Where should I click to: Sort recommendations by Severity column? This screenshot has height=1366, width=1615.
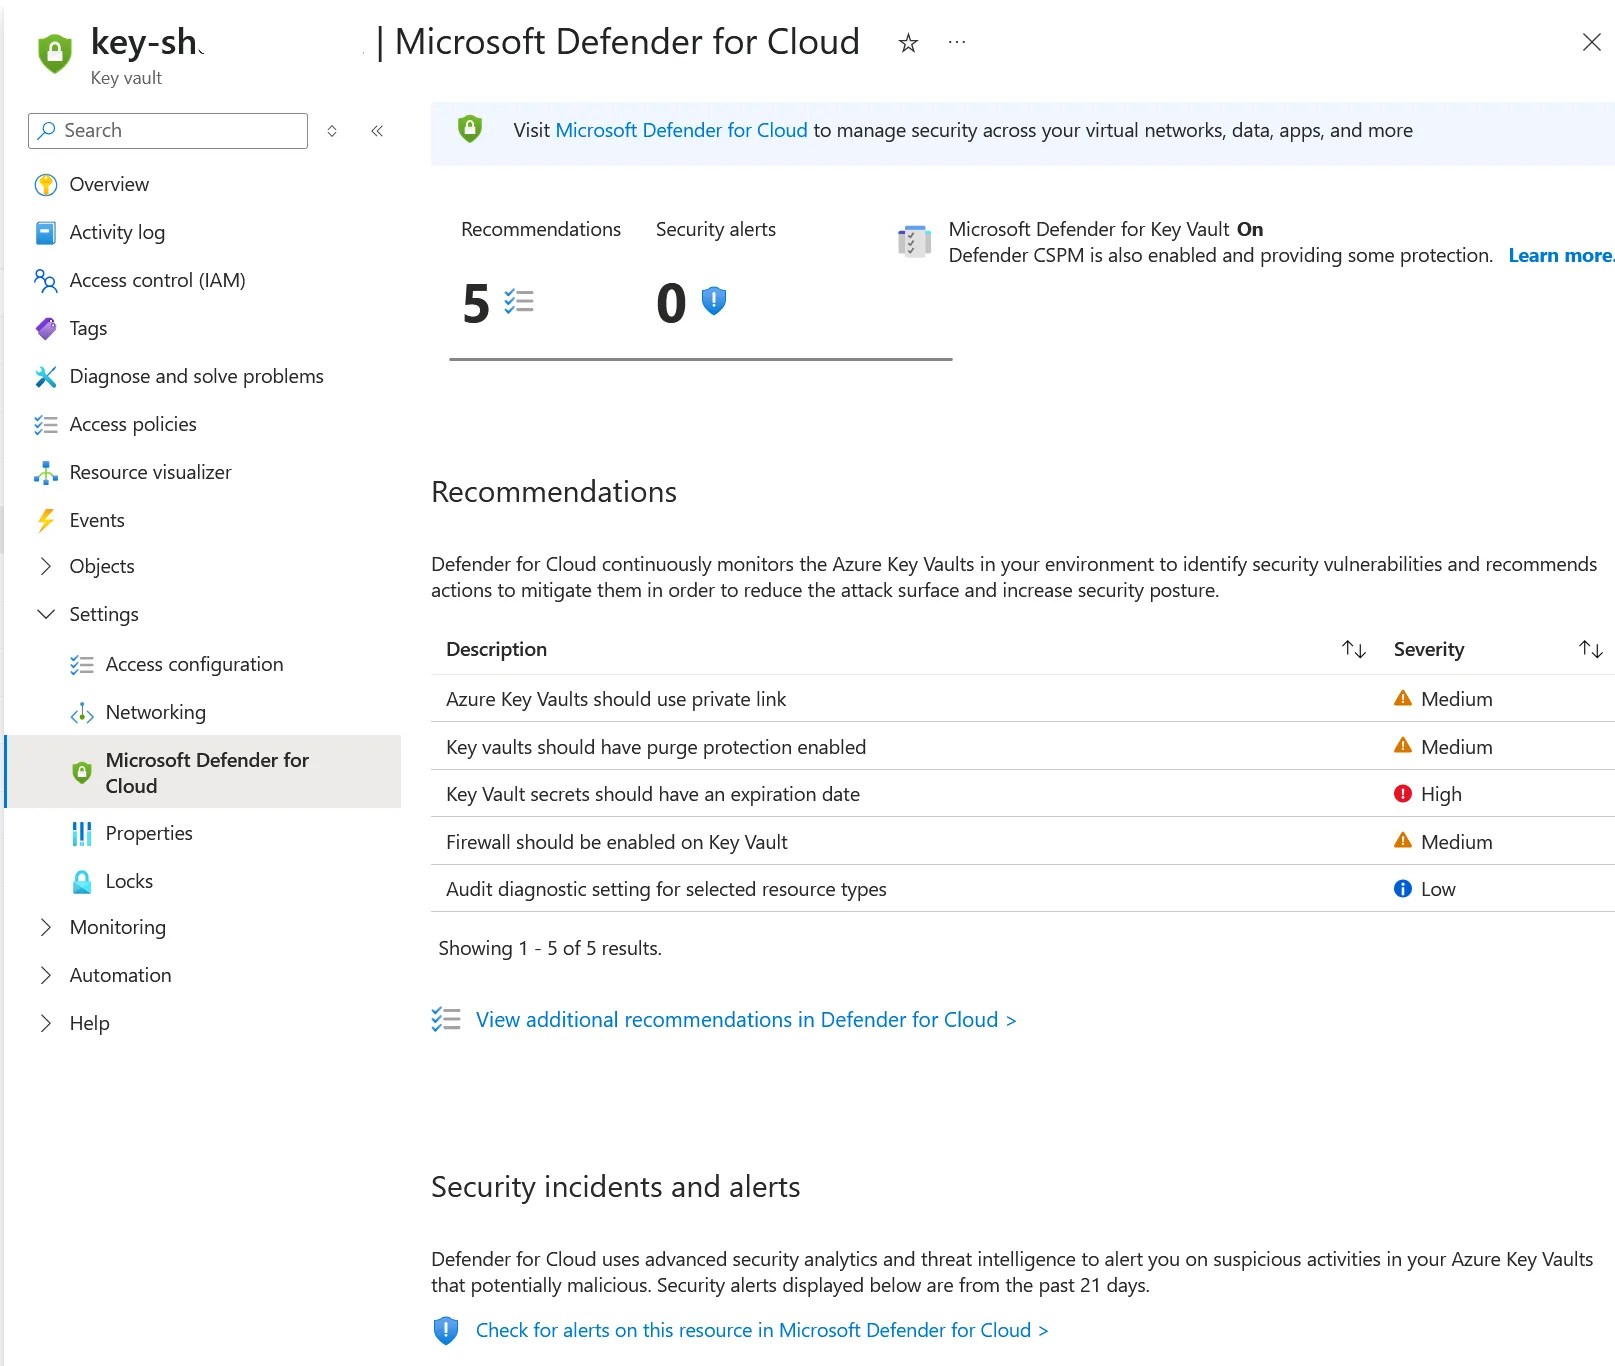[x=1590, y=650]
